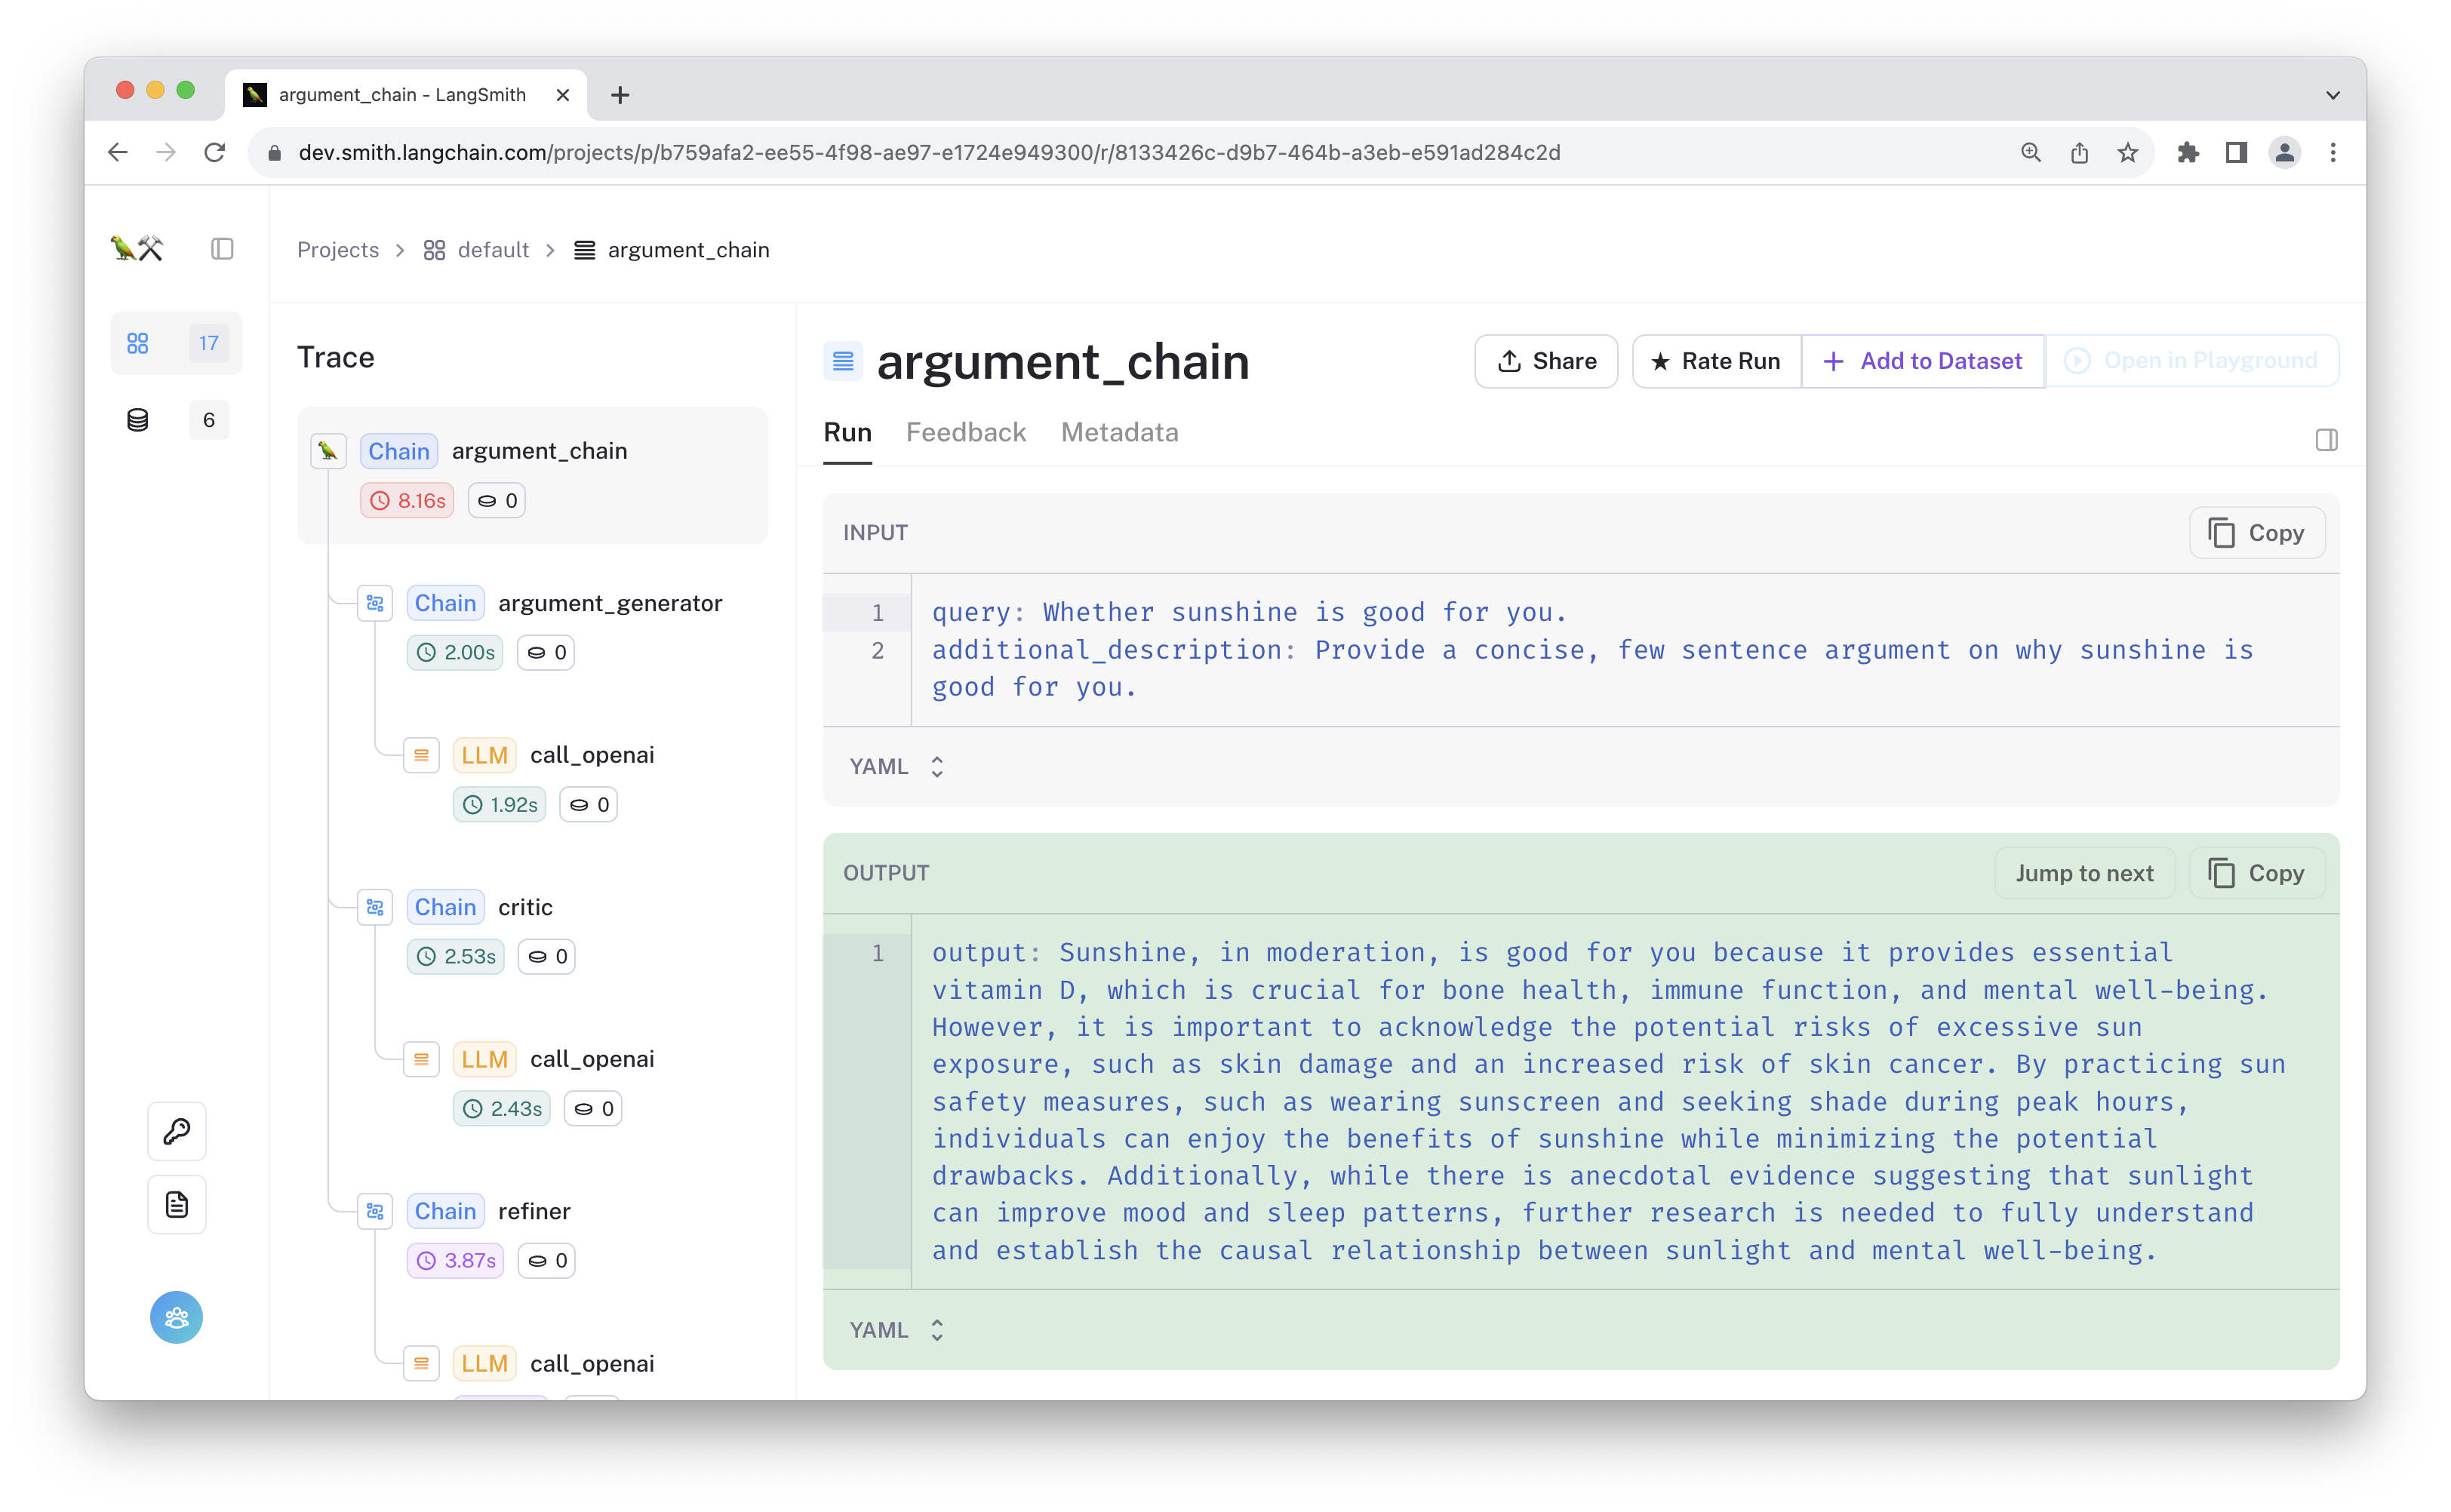
Task: Click the Share button
Action: tap(1545, 361)
